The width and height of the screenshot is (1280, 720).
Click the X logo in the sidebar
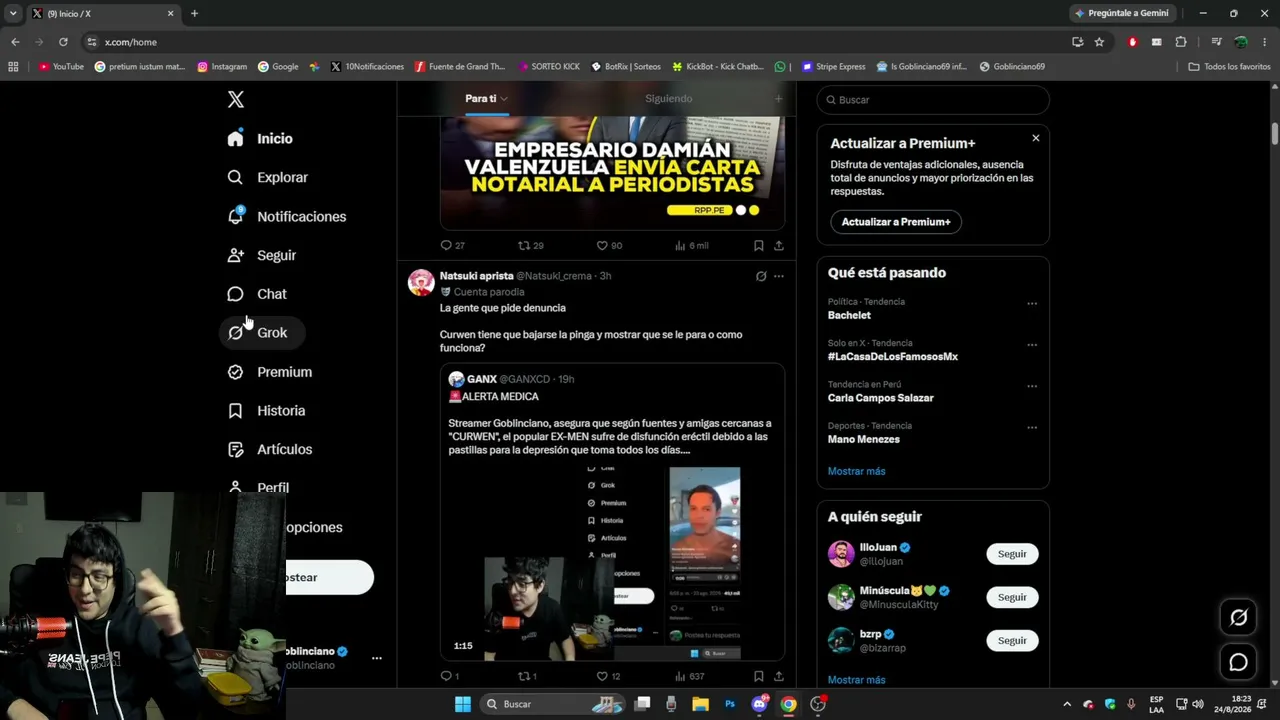click(235, 99)
